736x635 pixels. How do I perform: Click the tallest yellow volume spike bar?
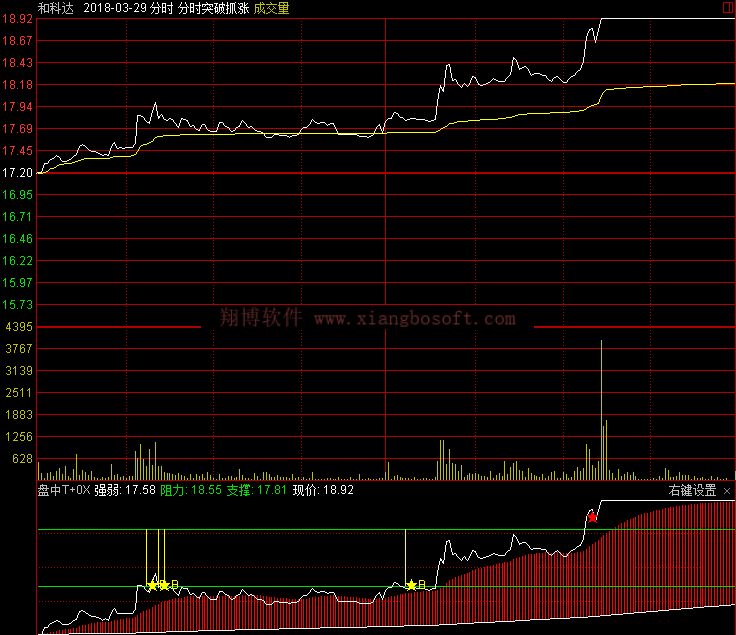click(601, 410)
